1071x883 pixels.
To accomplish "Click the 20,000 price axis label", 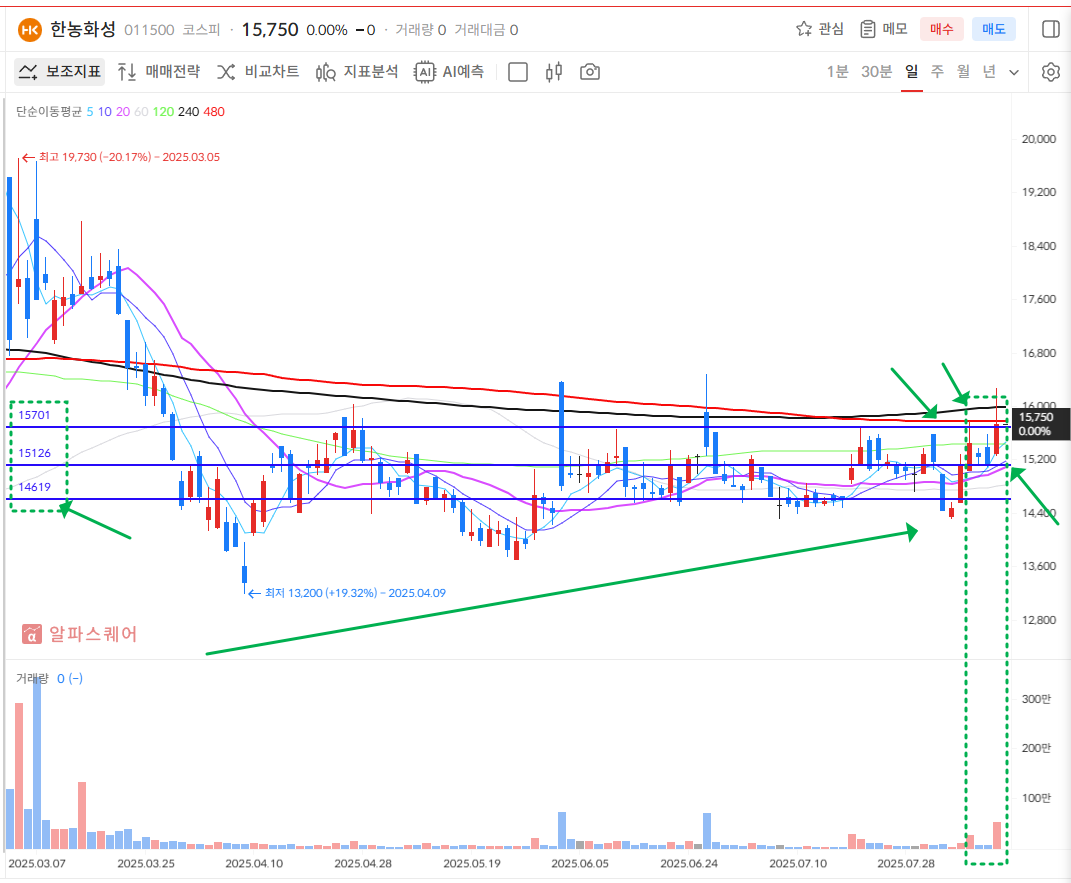I will coord(1038,139).
